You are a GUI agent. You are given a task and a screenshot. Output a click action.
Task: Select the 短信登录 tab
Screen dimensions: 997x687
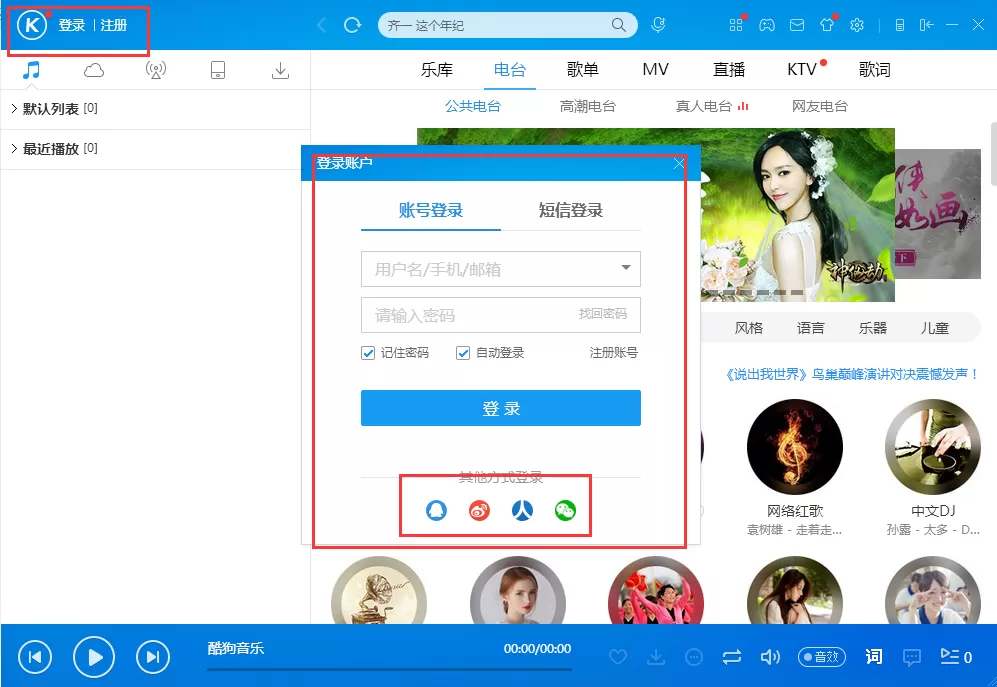click(571, 211)
